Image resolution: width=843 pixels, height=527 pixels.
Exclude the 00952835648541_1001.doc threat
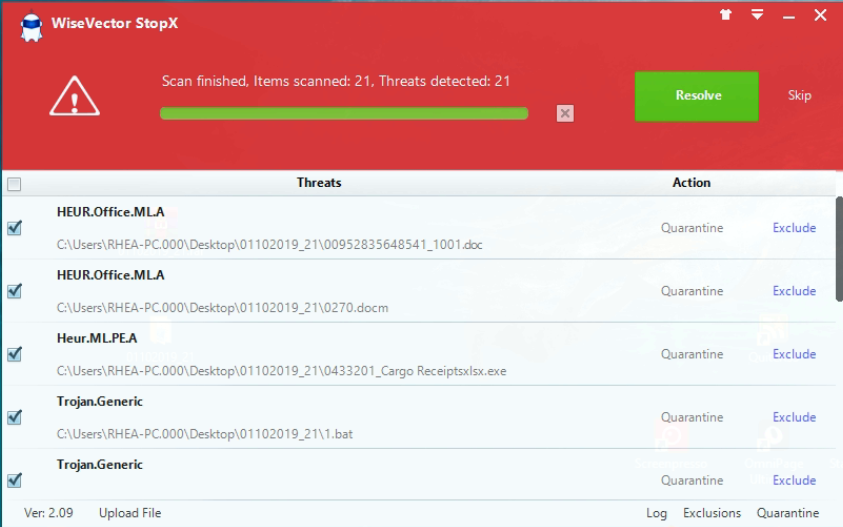(794, 228)
